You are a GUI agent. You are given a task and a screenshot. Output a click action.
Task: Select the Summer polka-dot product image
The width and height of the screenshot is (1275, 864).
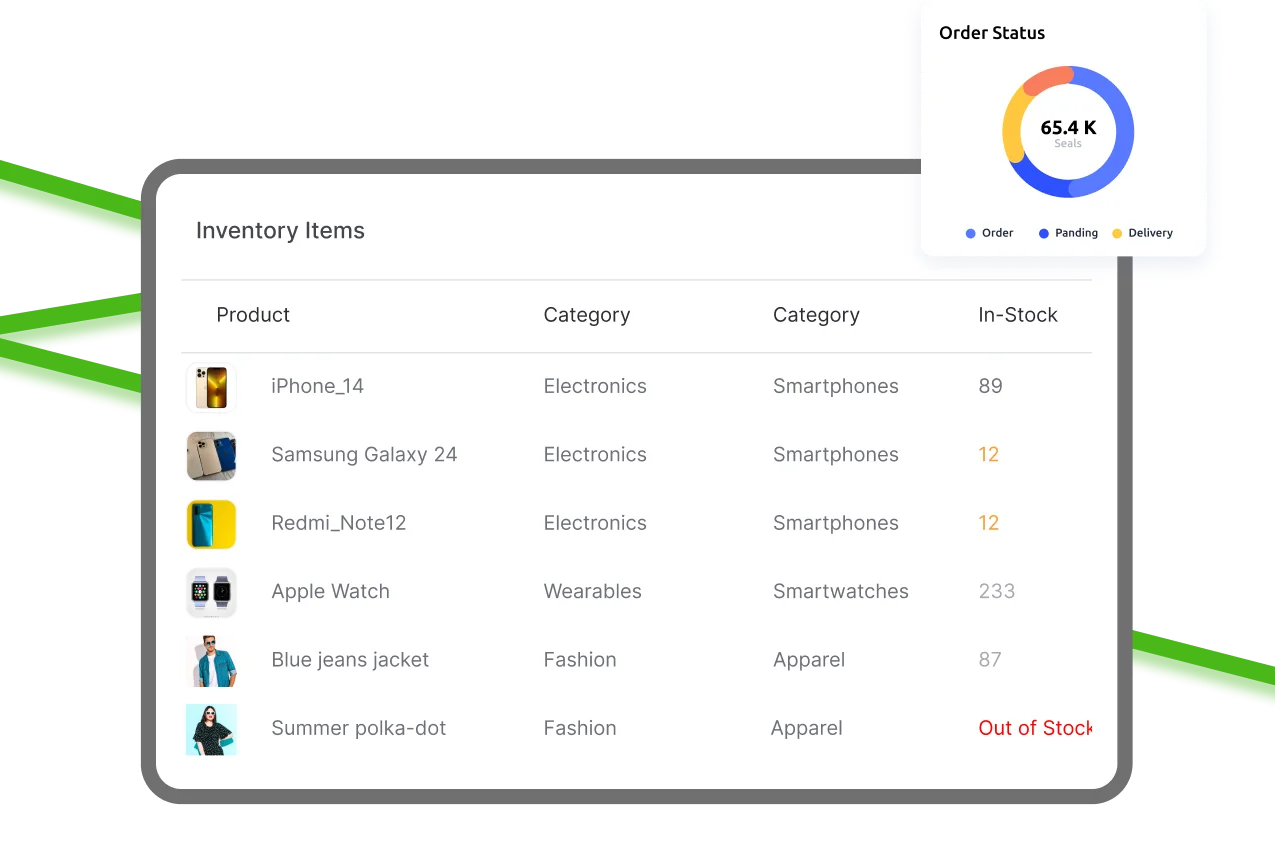[211, 729]
